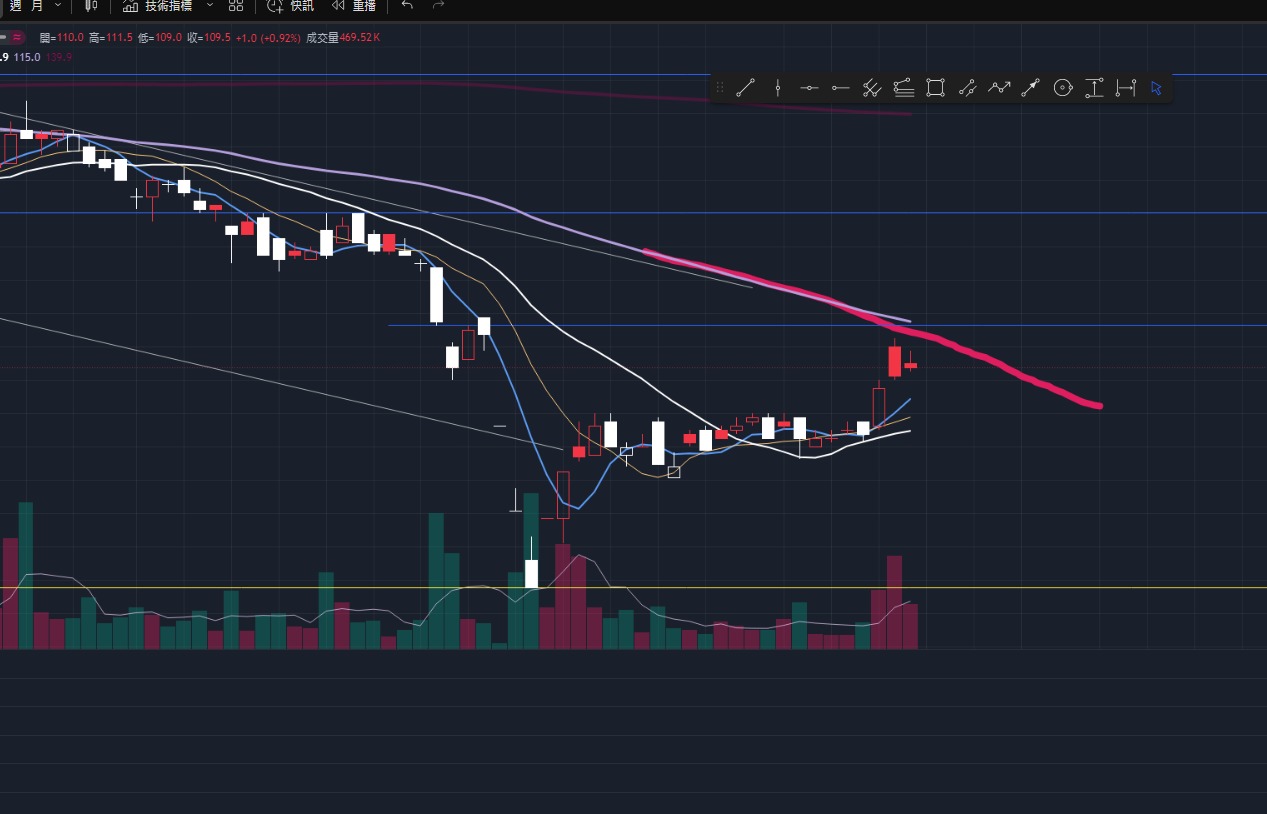
Task: Toggle the pink indicator badge in legend
Action: 17,37
